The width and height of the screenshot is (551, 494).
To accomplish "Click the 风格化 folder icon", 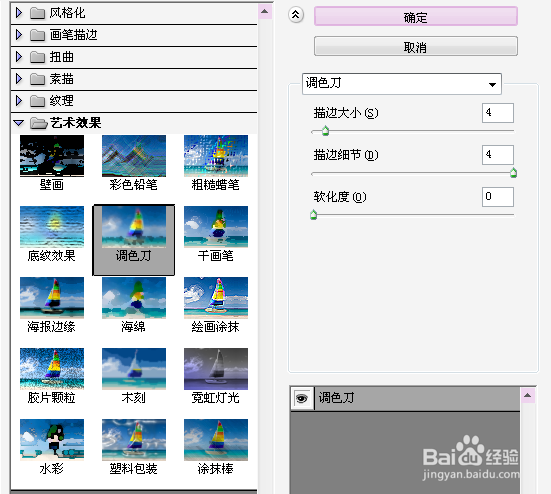I will tap(37, 13).
